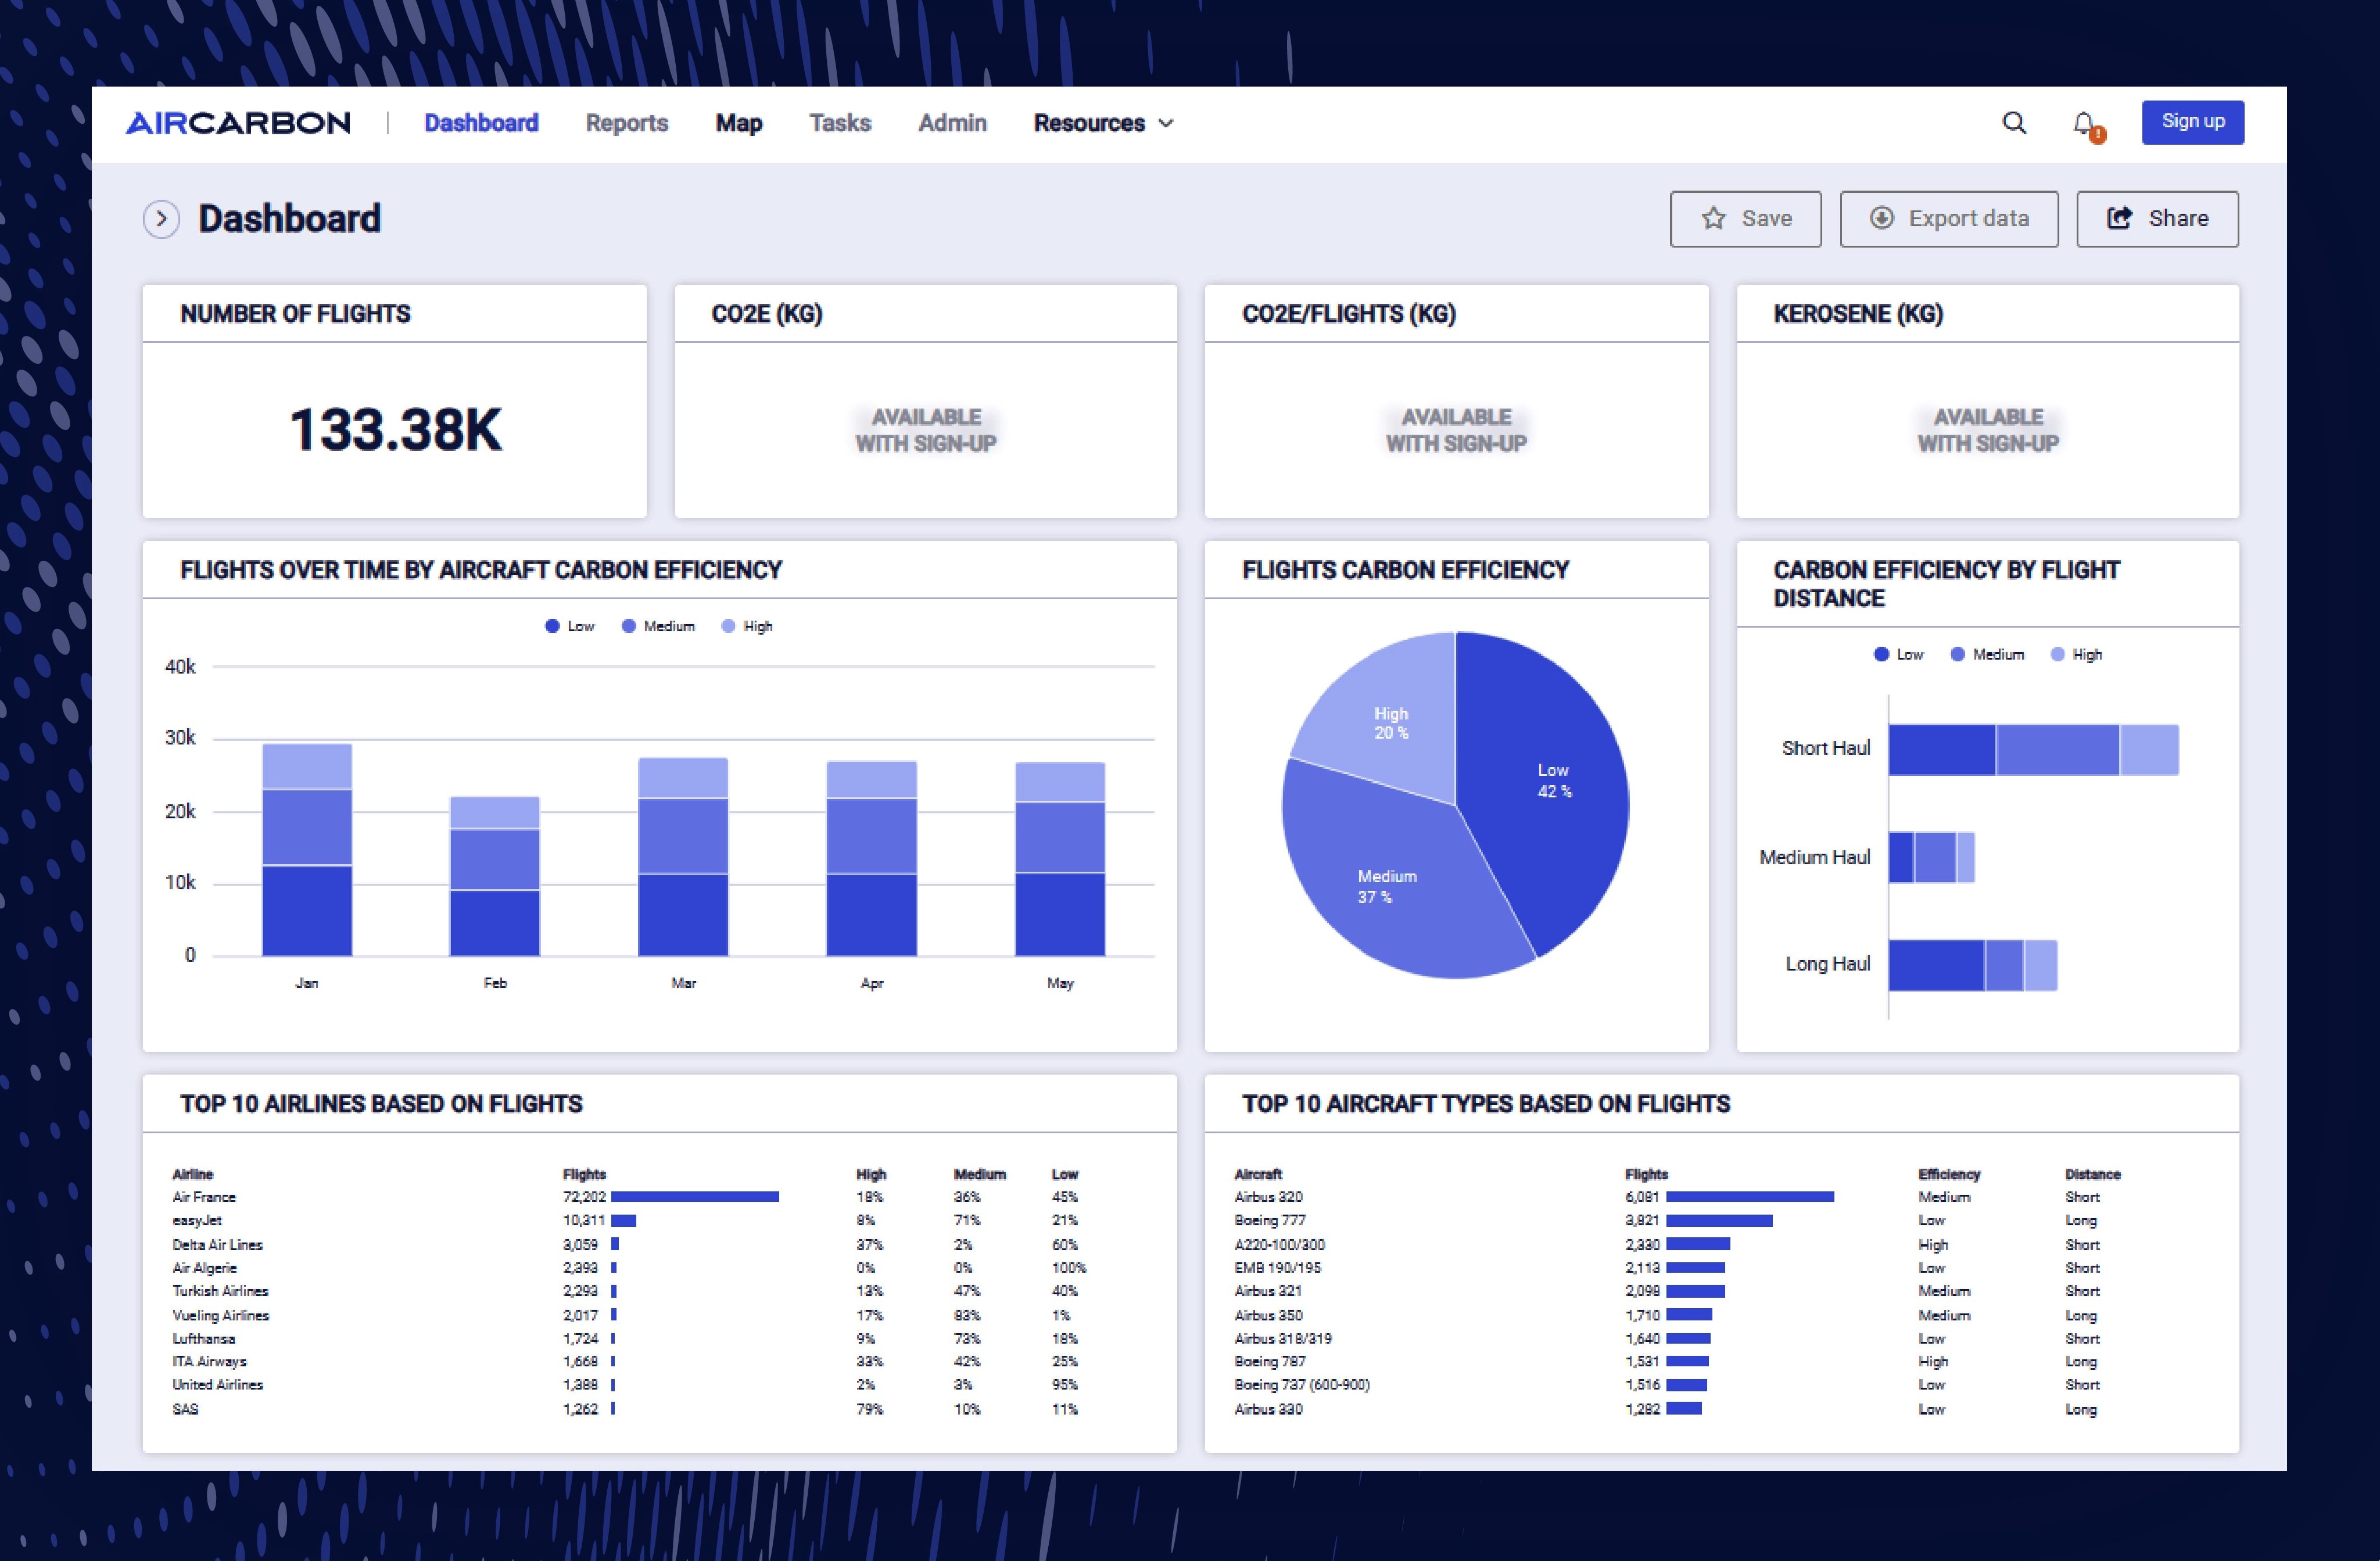Toggle Medium series in the flights over time legend

[x=658, y=626]
